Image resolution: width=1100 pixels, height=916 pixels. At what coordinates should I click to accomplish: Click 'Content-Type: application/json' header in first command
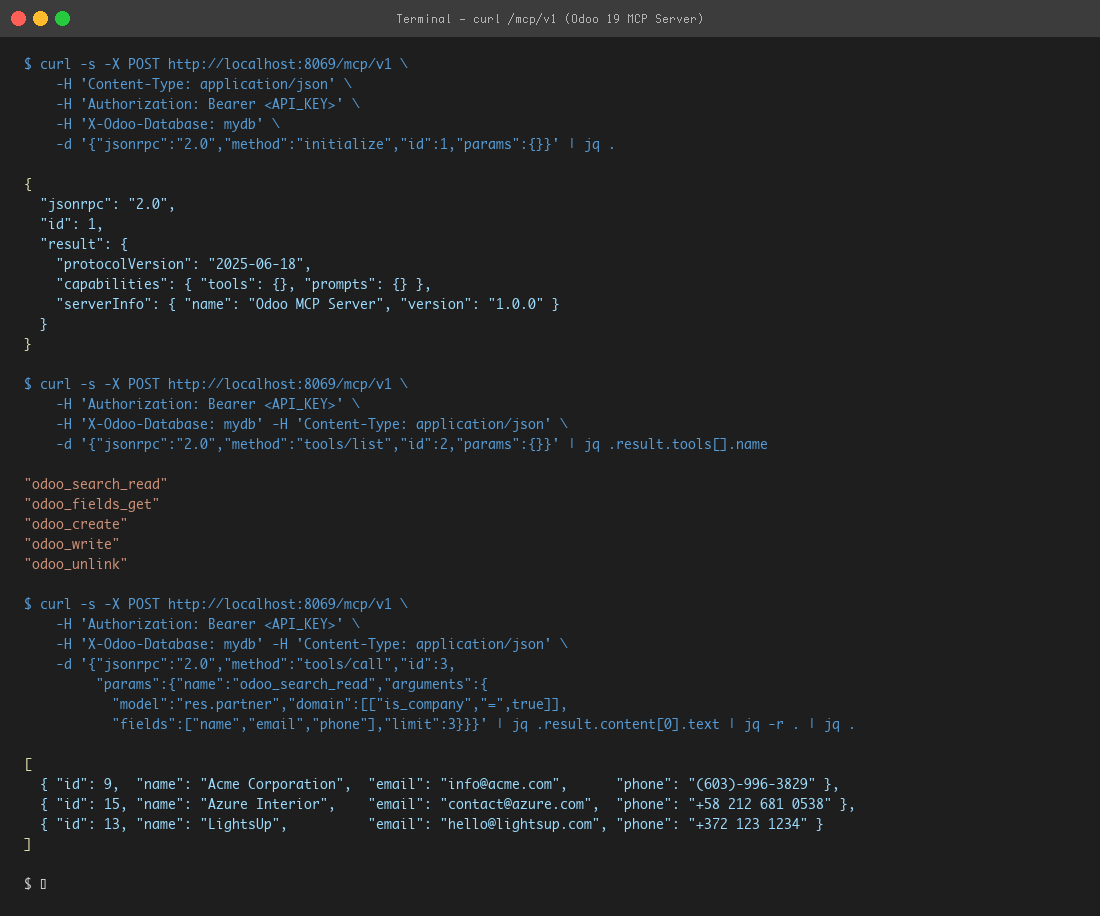pos(208,84)
